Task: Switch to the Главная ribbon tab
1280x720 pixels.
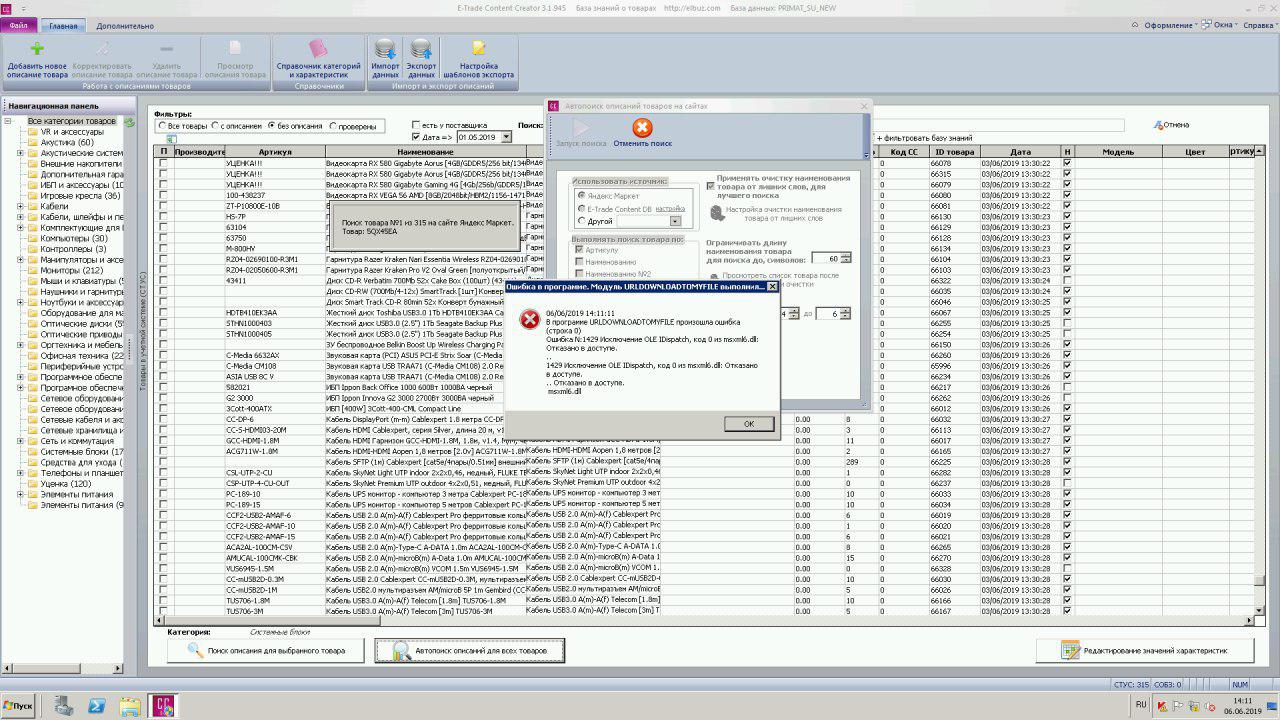Action: (x=63, y=25)
